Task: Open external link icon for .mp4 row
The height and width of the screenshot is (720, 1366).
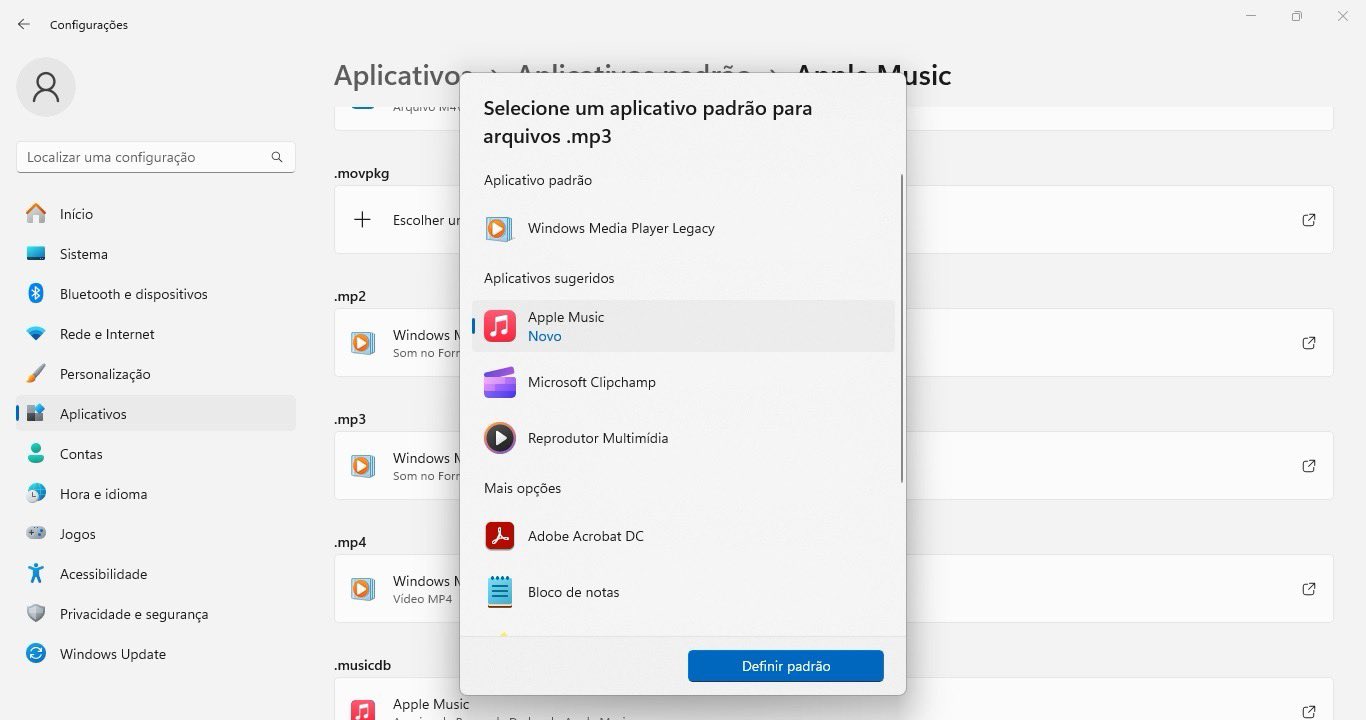Action: 1309,589
